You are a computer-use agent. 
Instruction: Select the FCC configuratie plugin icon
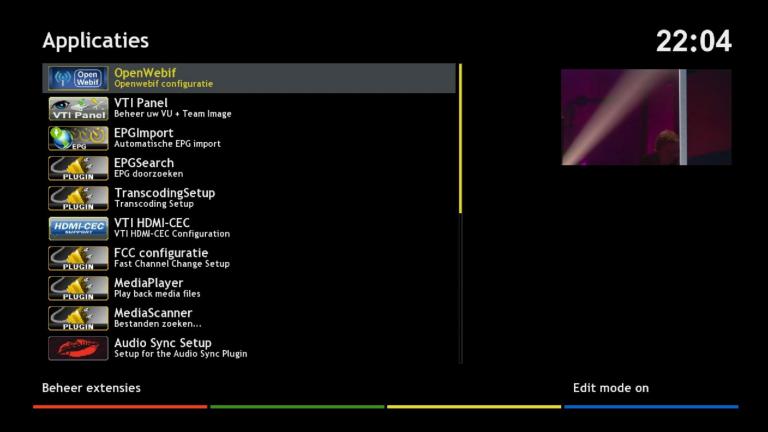(78, 258)
